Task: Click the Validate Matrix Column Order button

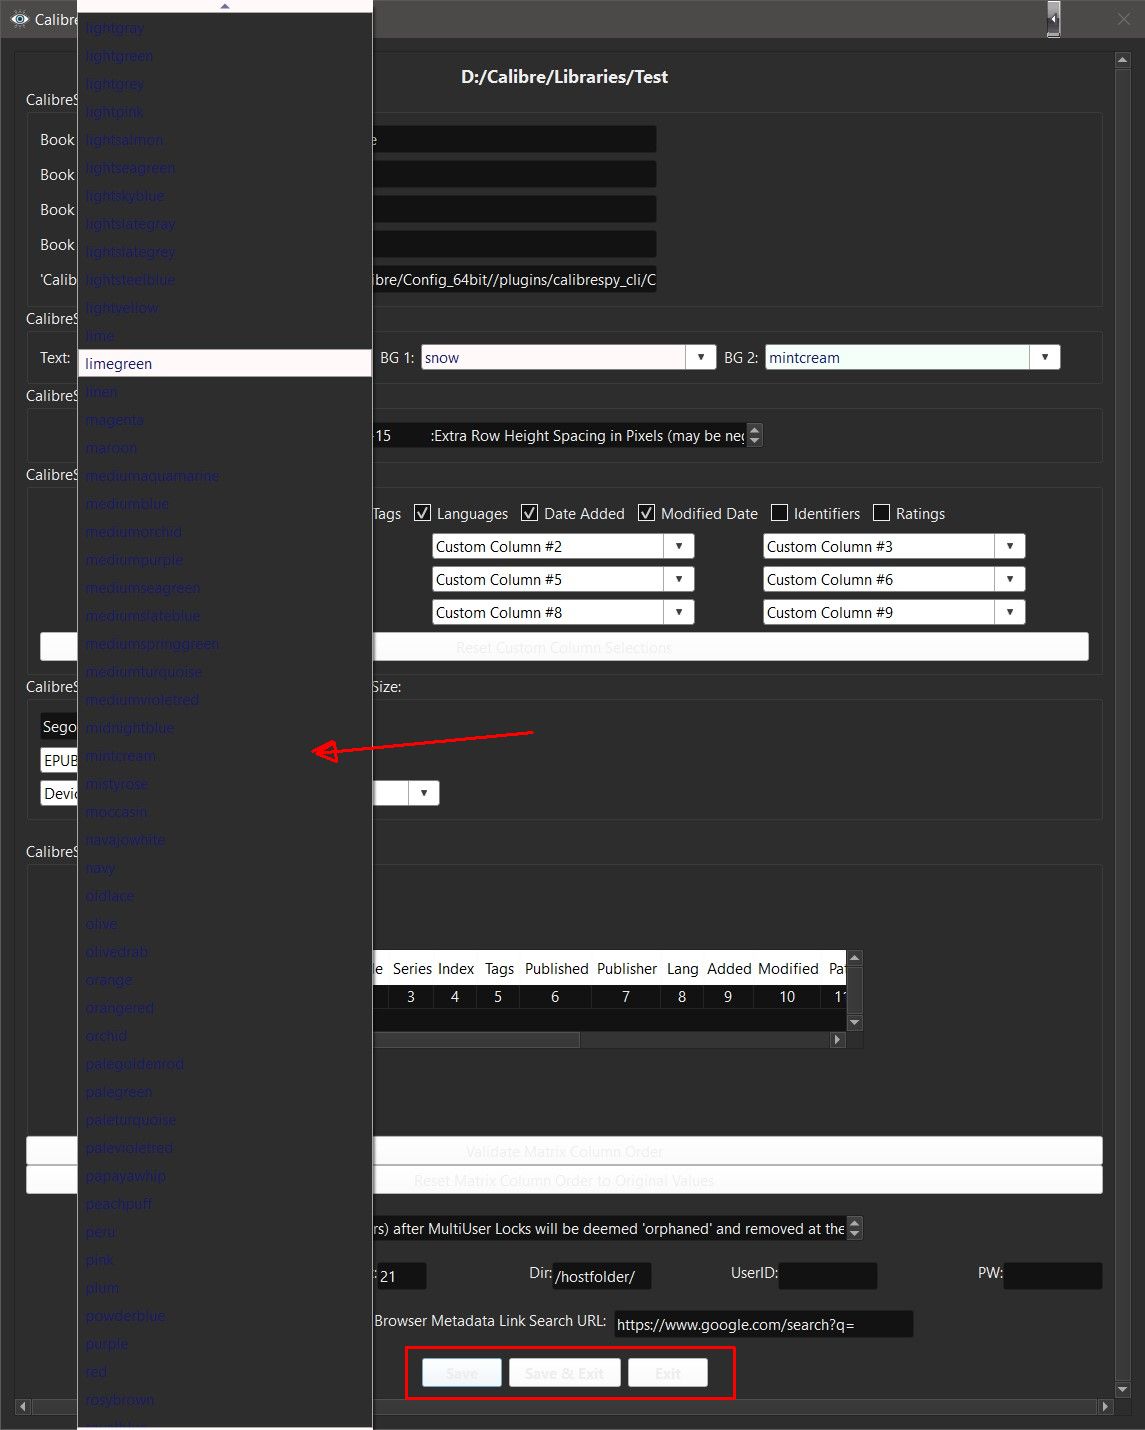Action: 564,1151
